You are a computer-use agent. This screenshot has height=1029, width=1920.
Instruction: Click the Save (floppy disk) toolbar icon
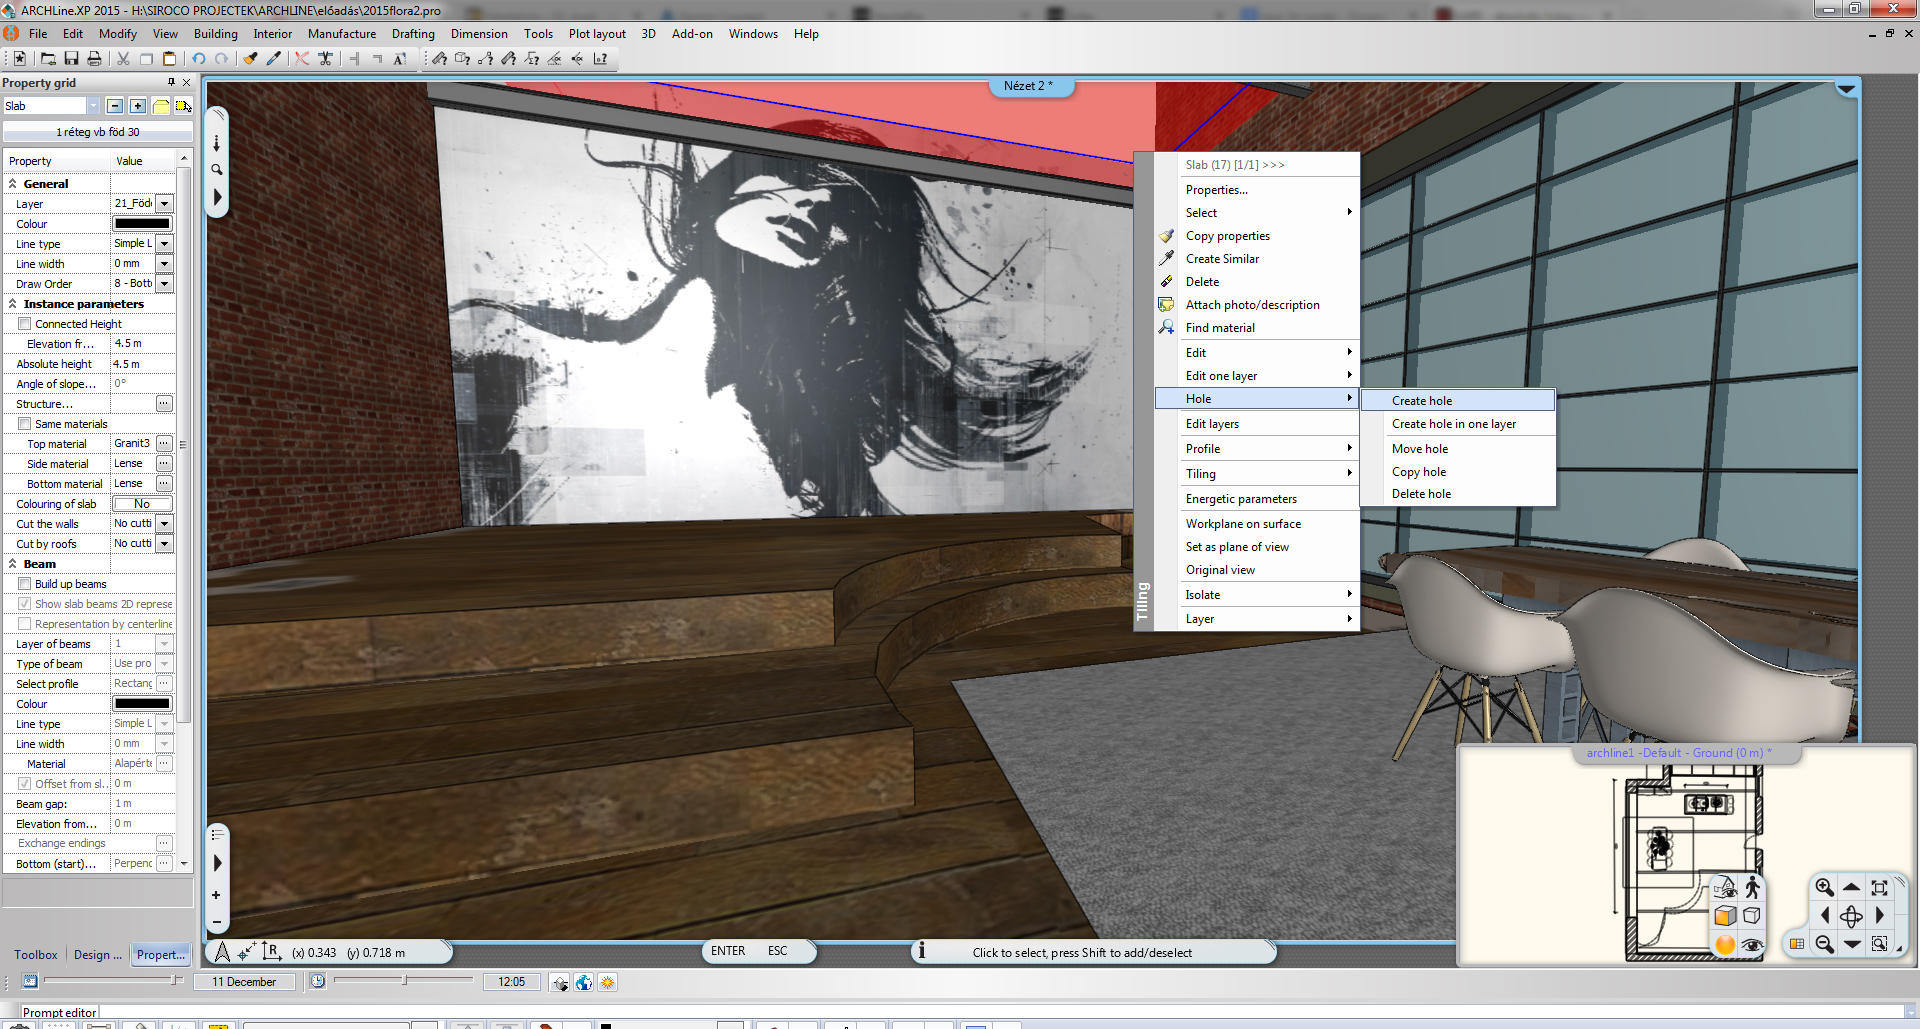71,59
